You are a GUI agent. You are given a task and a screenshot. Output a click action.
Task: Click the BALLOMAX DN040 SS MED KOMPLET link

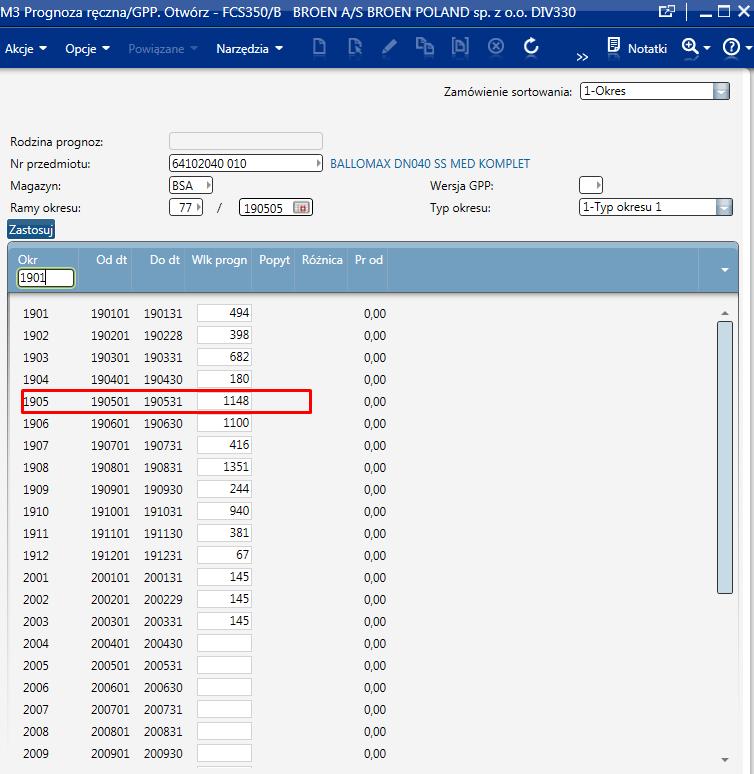pos(430,164)
